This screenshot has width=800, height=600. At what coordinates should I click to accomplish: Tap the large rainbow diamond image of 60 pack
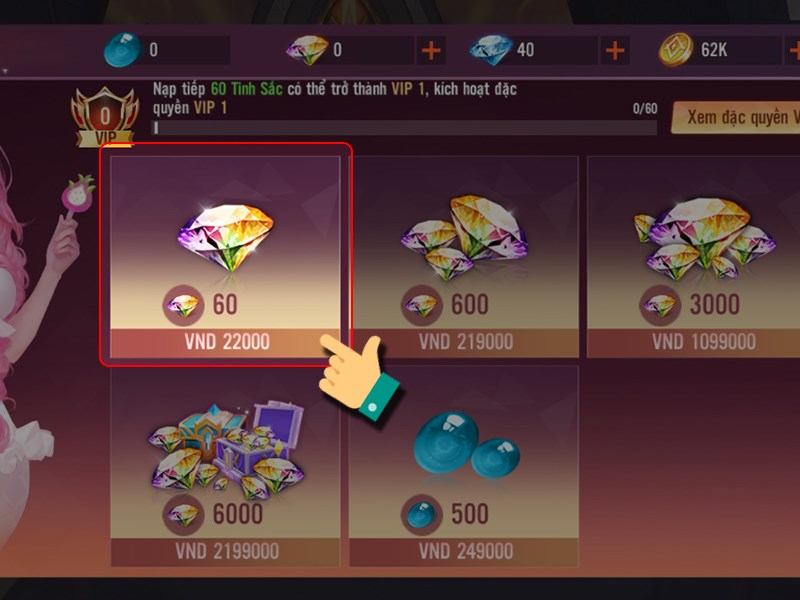tap(226, 237)
